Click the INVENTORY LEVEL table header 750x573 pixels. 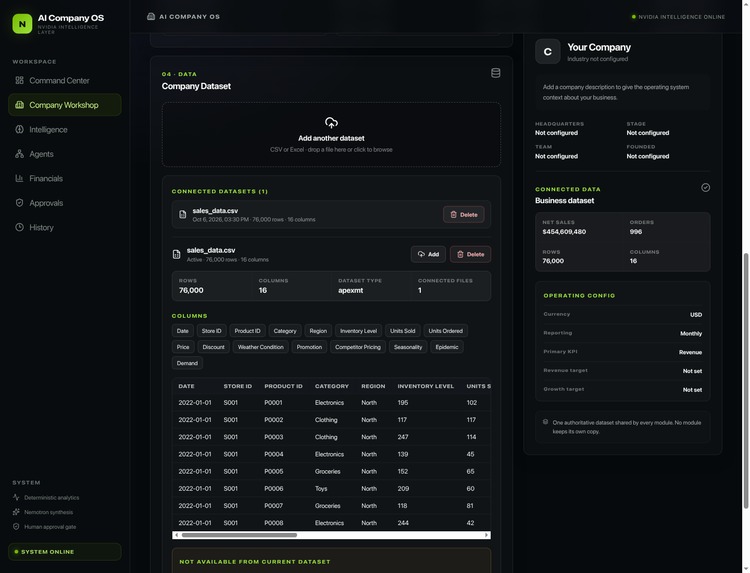[426, 386]
